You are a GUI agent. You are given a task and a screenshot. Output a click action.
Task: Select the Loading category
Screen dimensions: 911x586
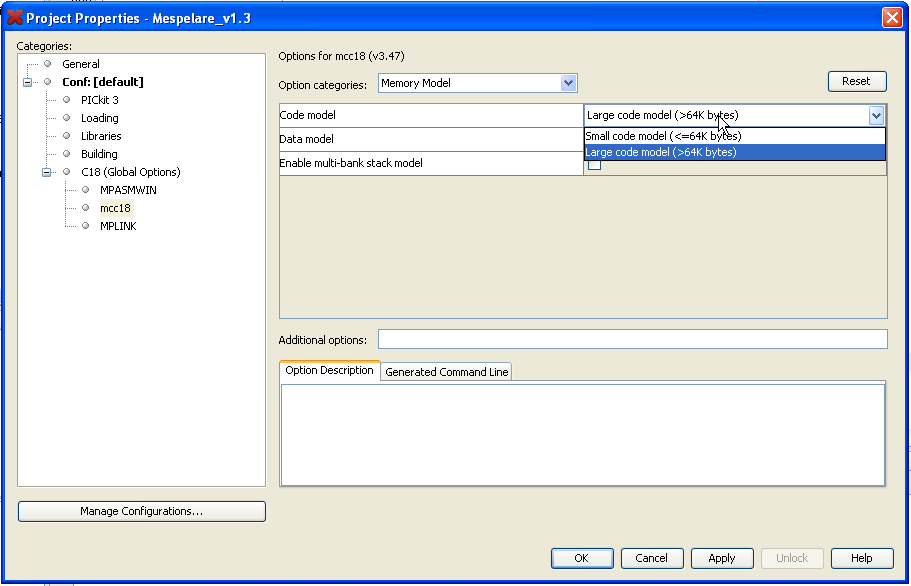coord(99,118)
